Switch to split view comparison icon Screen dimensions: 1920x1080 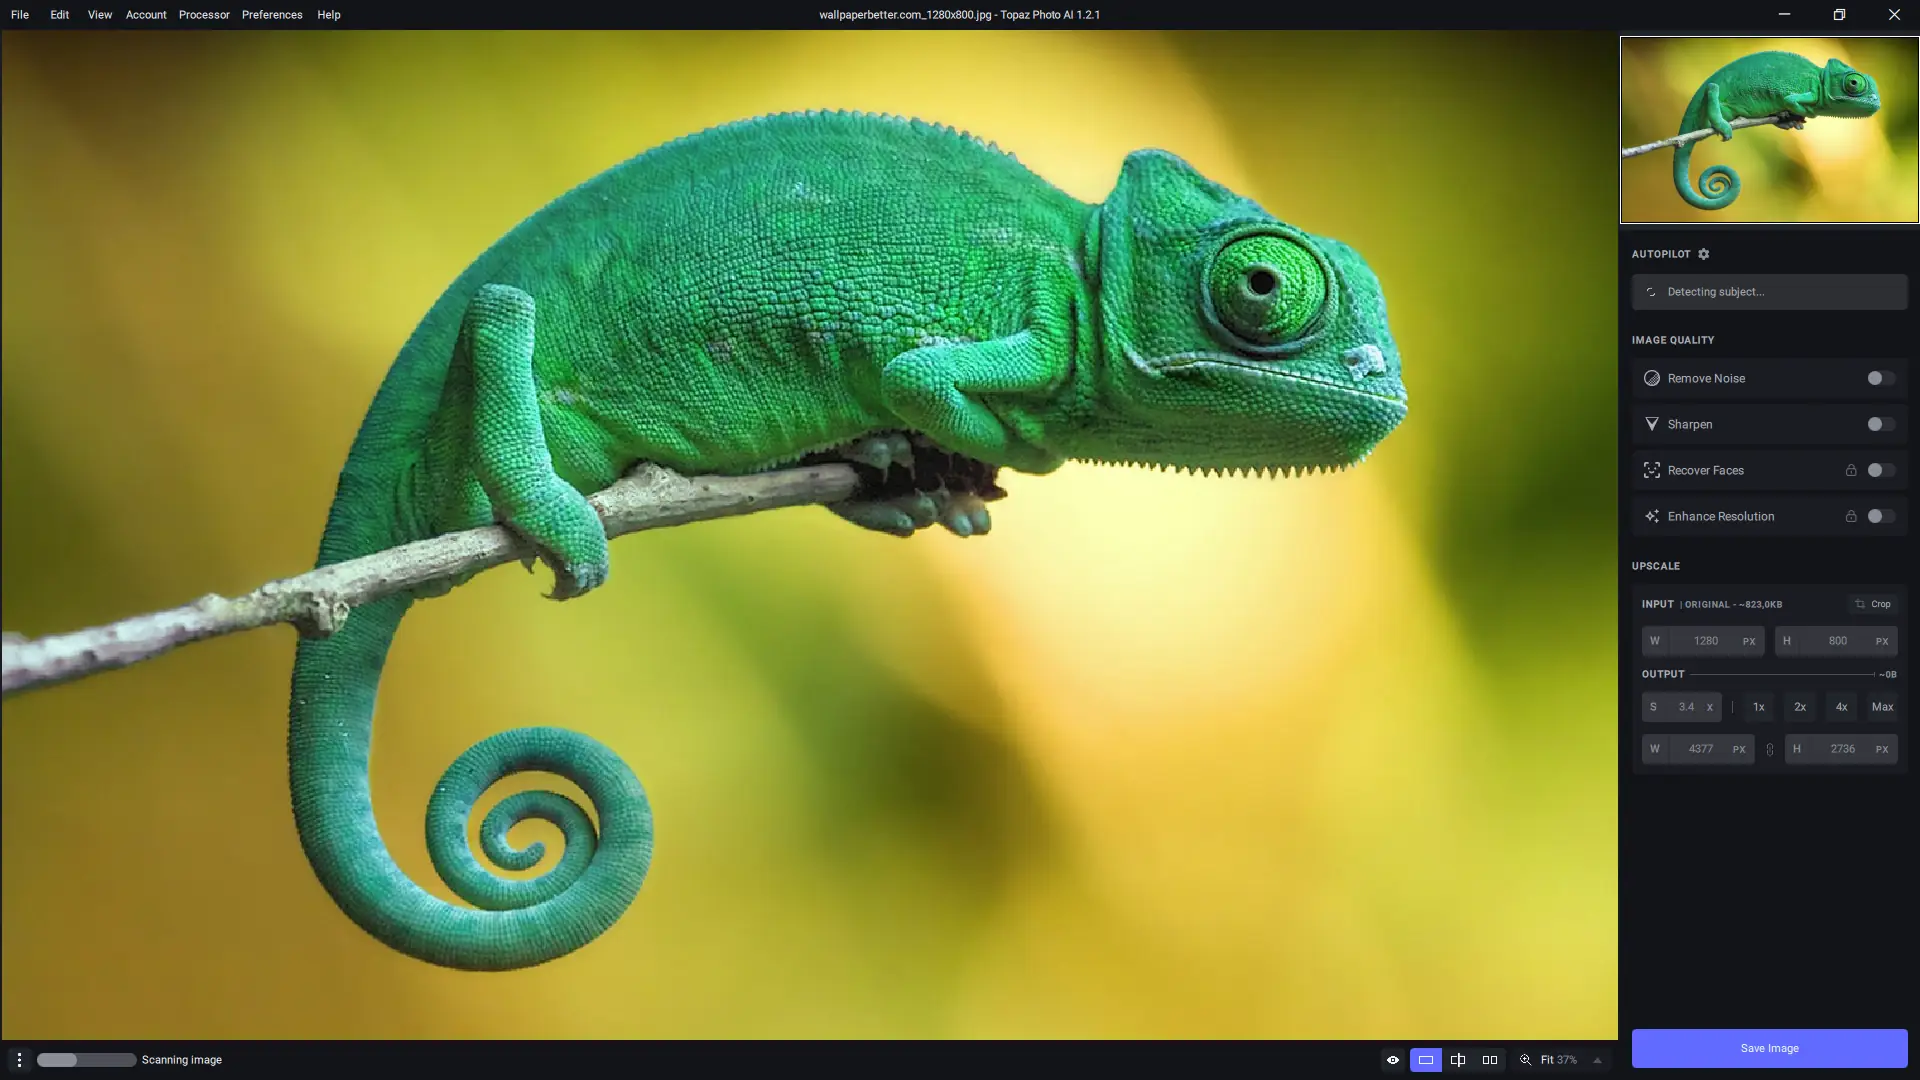point(1458,1060)
